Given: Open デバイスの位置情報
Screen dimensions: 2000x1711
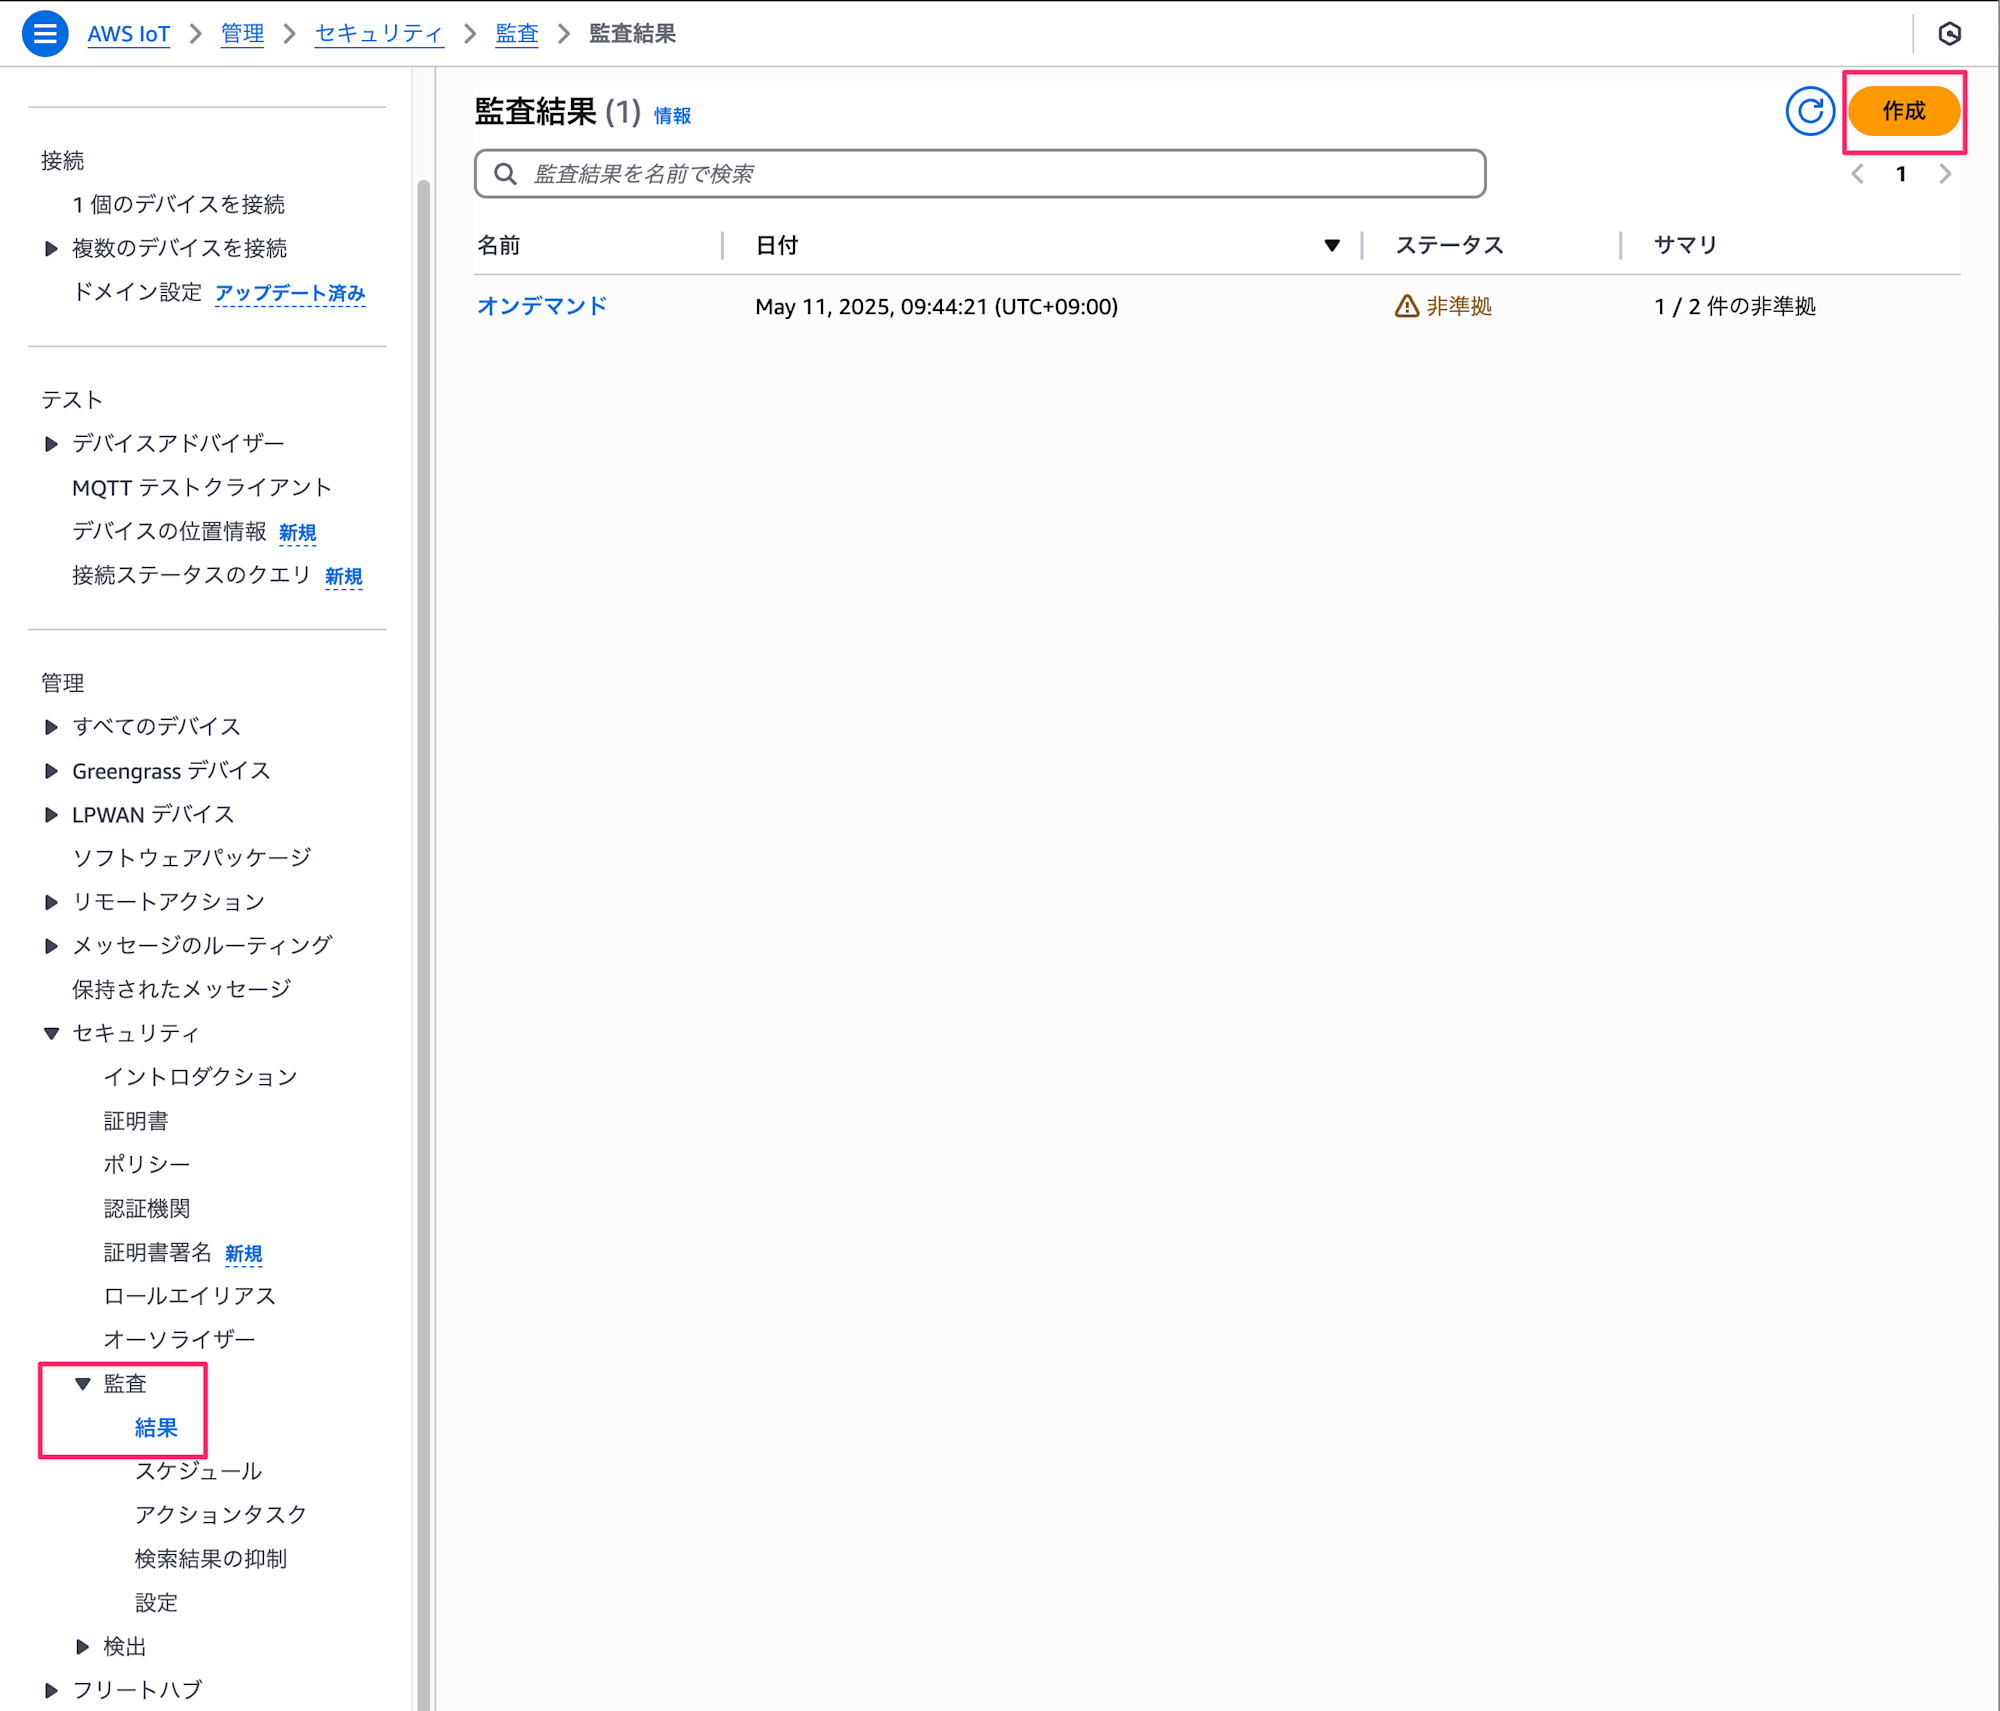Looking at the screenshot, I should pos(169,531).
